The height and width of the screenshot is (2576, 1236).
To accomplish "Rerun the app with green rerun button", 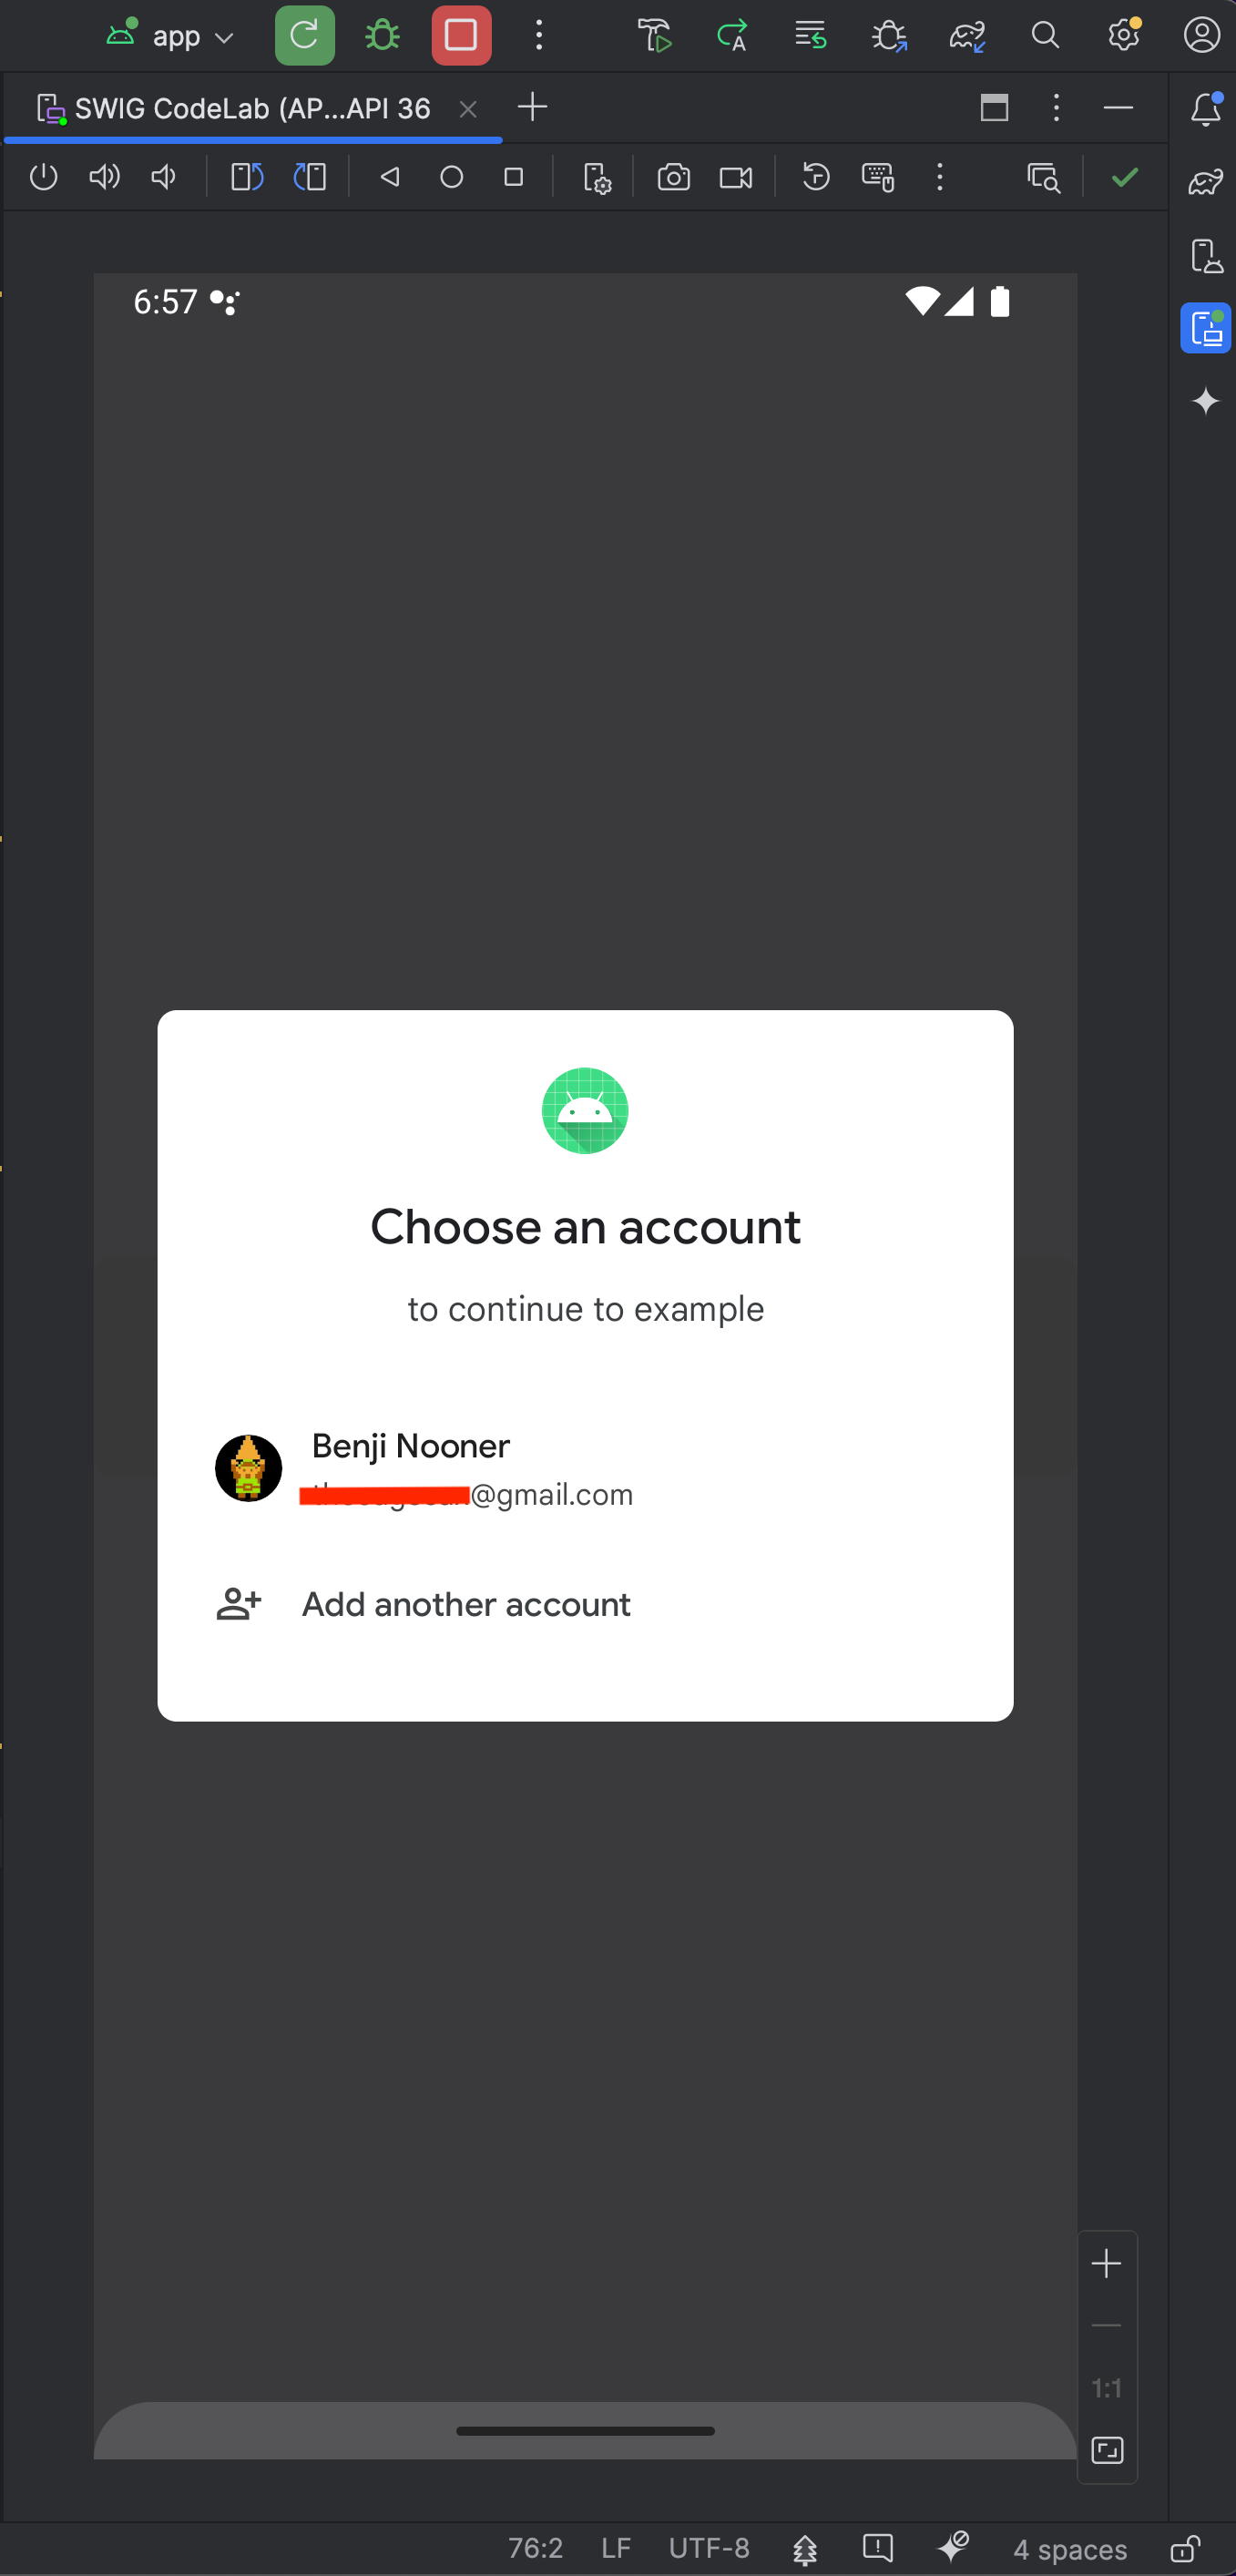I will pyautogui.click(x=305, y=36).
